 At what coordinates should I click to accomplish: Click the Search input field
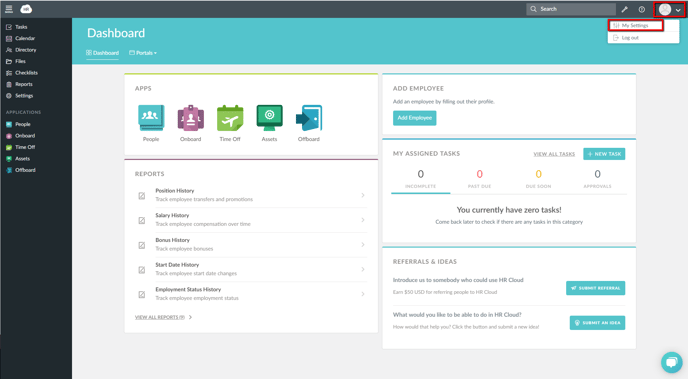click(x=571, y=9)
